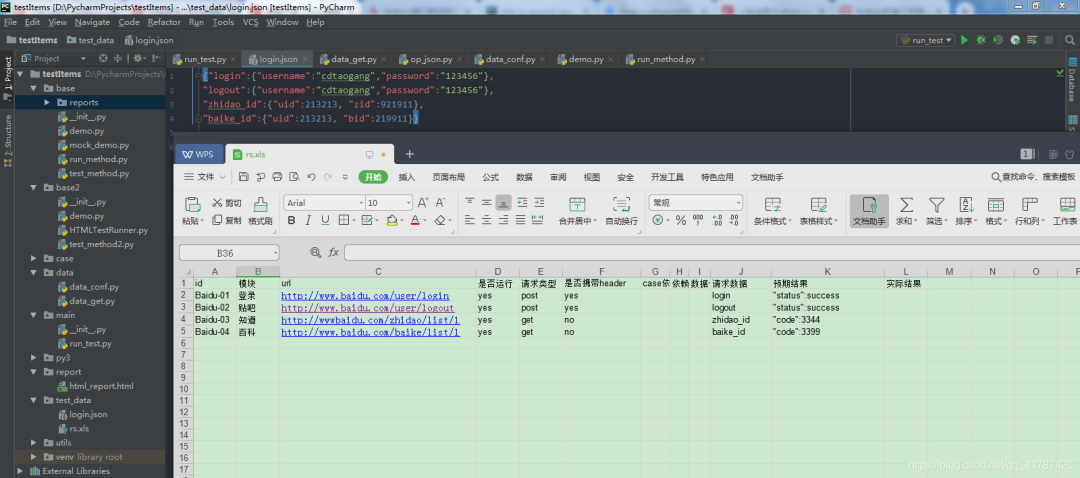Align cell content to bottom
The image size is (1080, 478).
(x=503, y=202)
